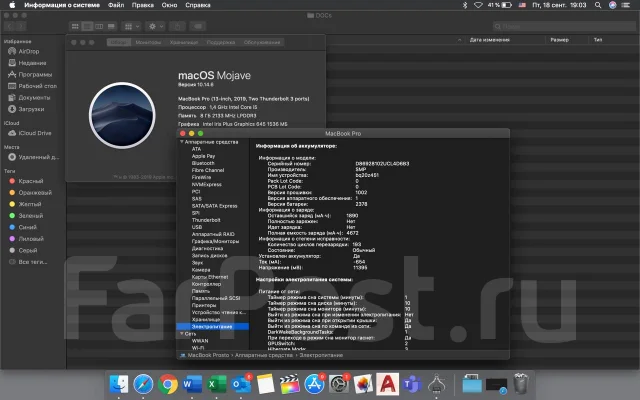This screenshot has width=640, height=400.
Task: Switch Finder to gallery view
Action: tap(111, 26)
